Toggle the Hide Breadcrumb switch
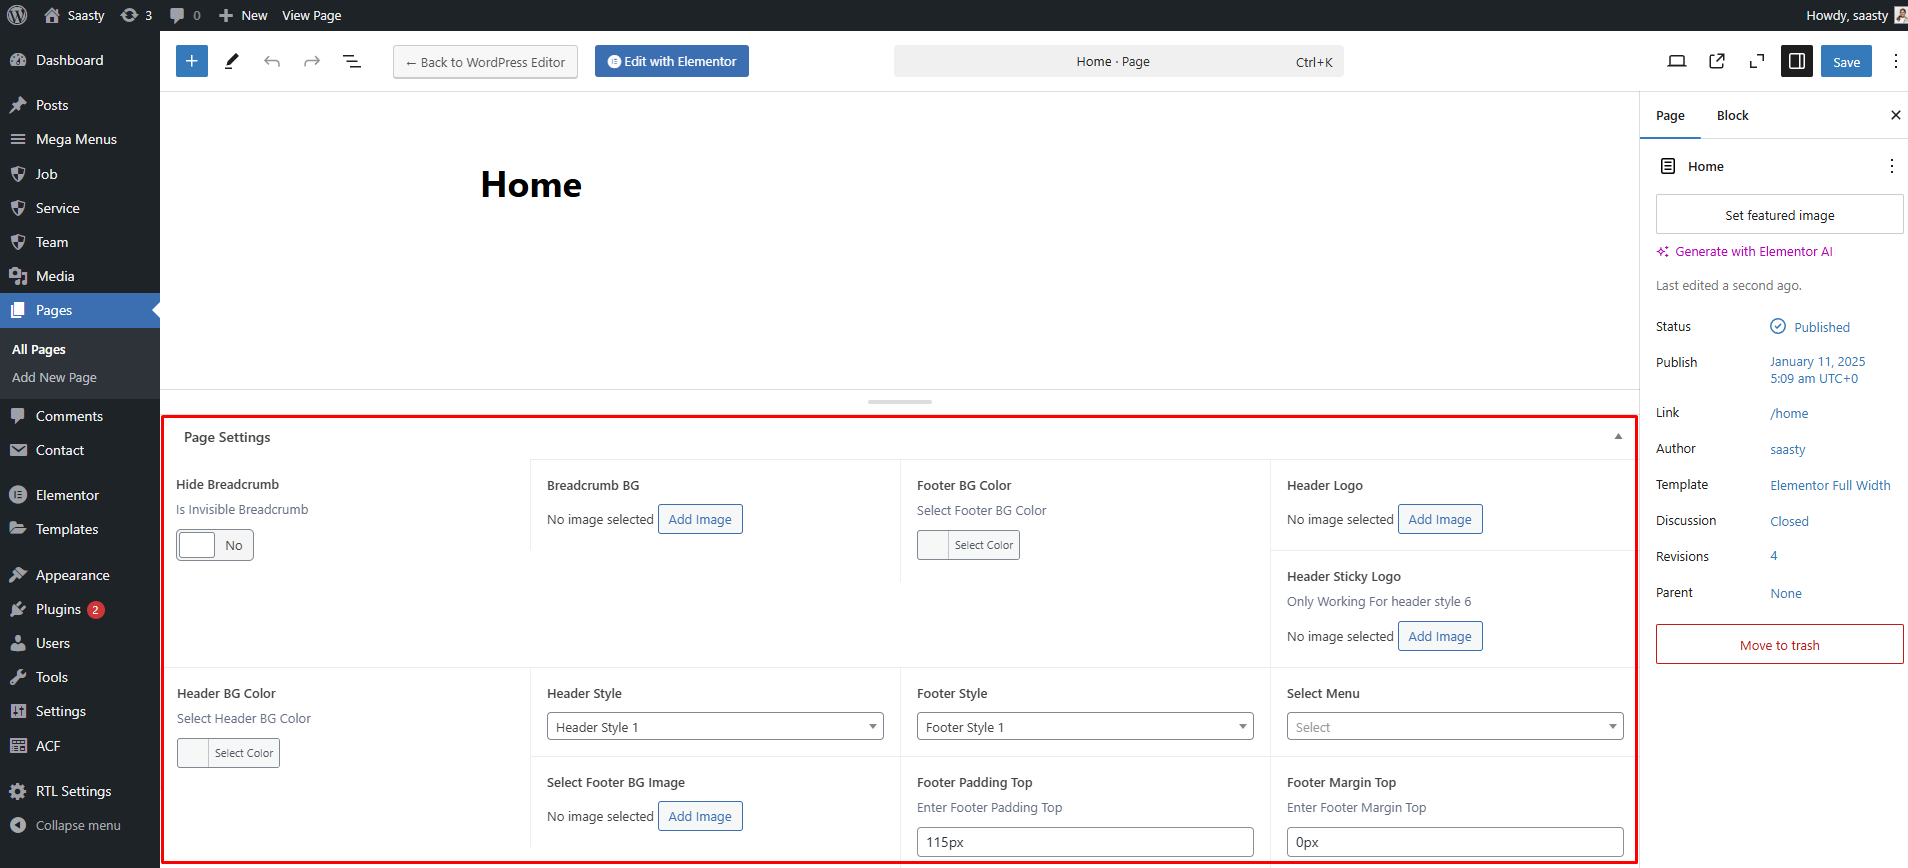 pos(215,545)
